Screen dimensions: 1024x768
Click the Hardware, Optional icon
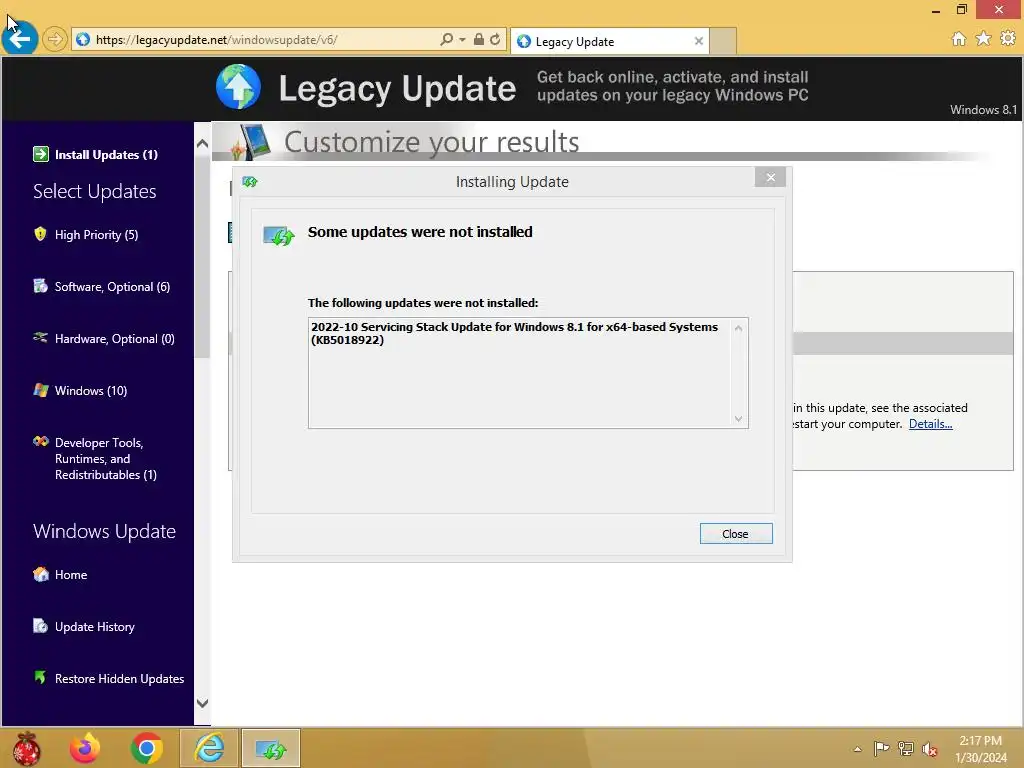40,338
